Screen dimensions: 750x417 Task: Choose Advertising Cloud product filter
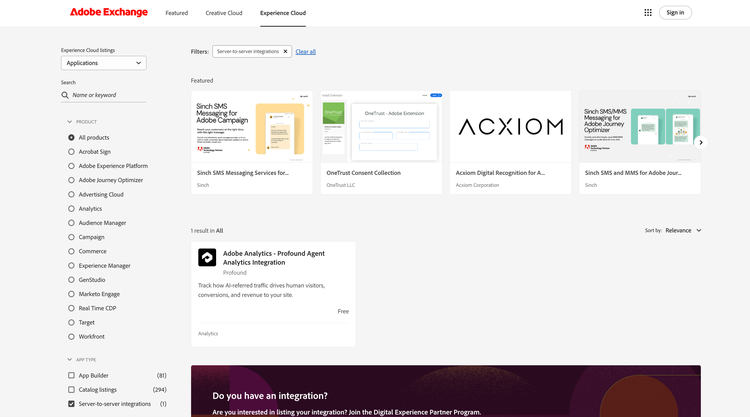pos(71,195)
